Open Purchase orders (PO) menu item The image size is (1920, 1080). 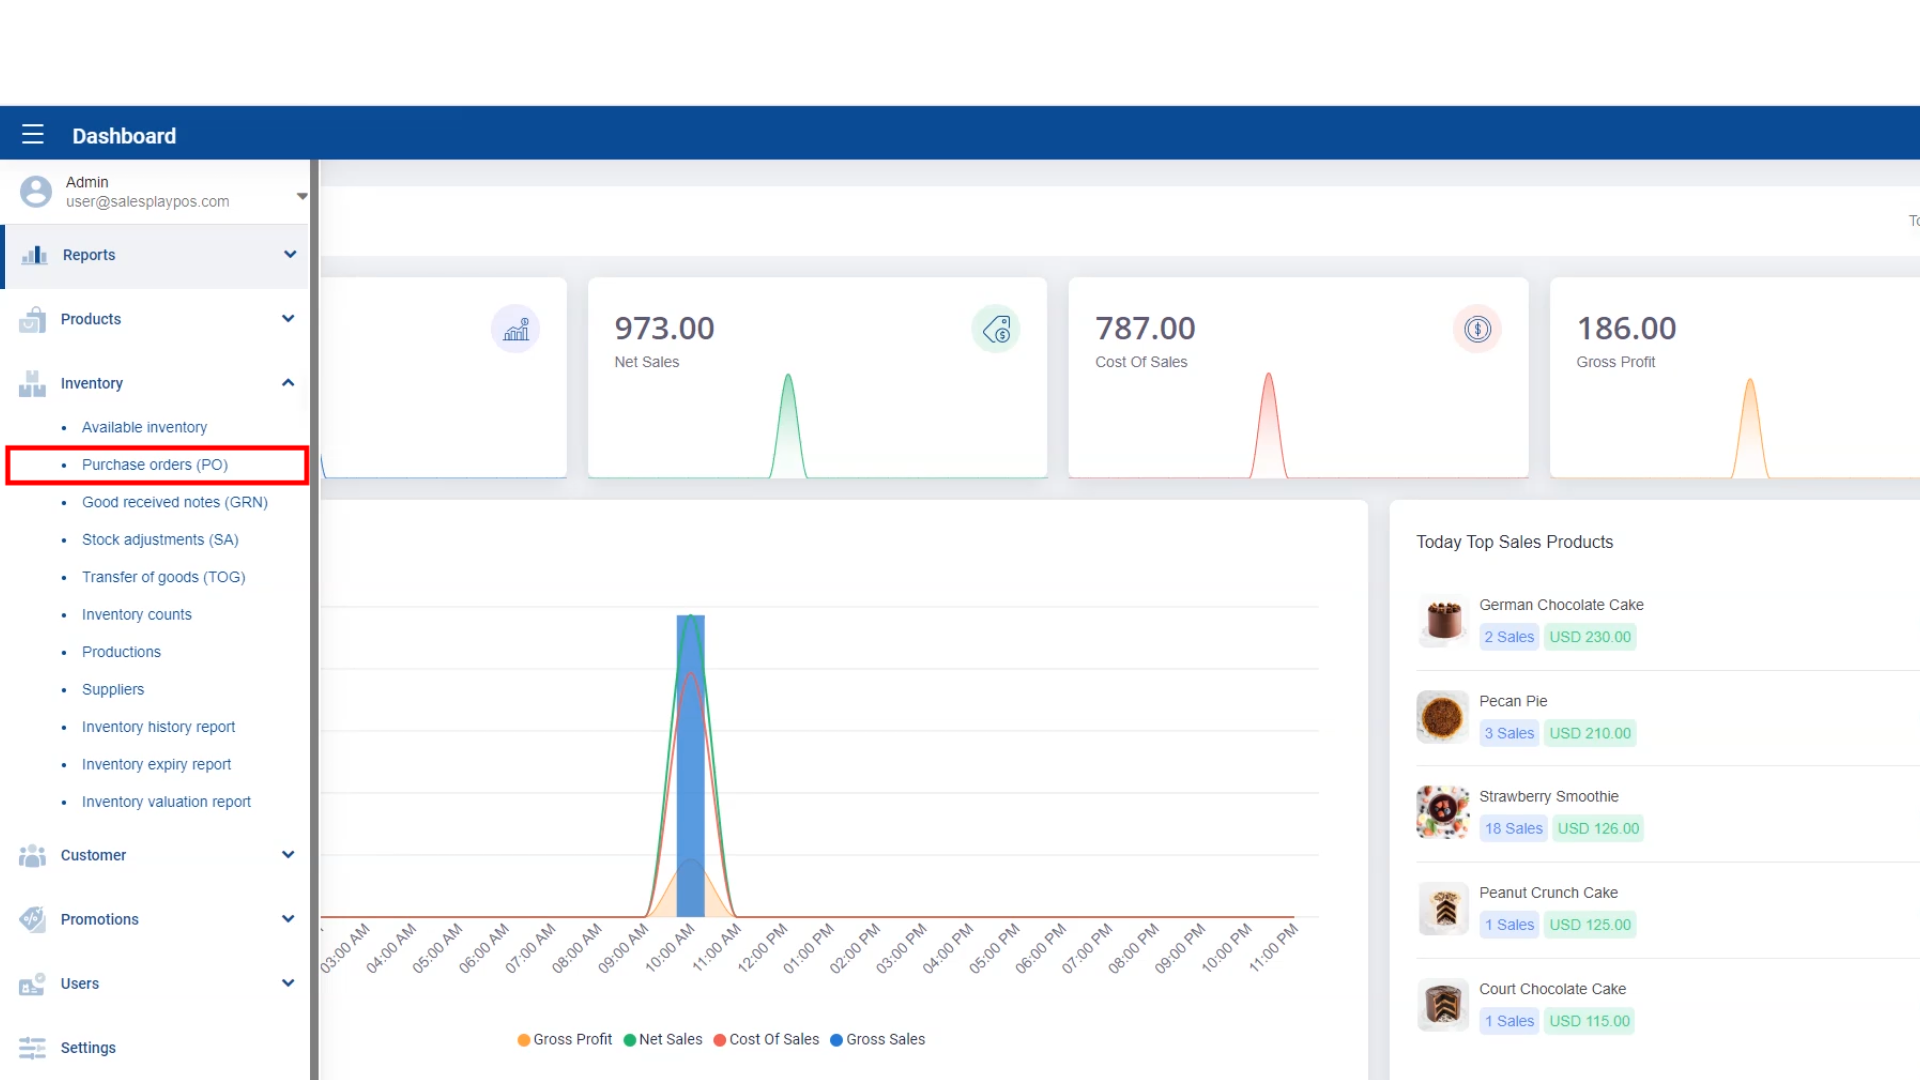[155, 465]
